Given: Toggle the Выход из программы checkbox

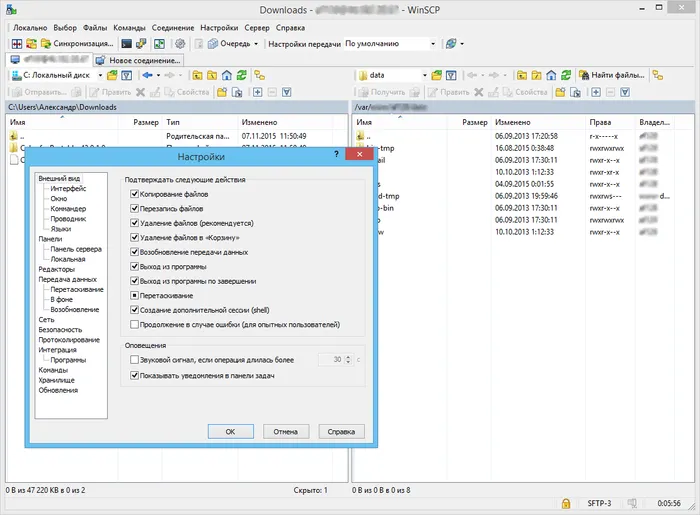Looking at the screenshot, I should coord(134,266).
